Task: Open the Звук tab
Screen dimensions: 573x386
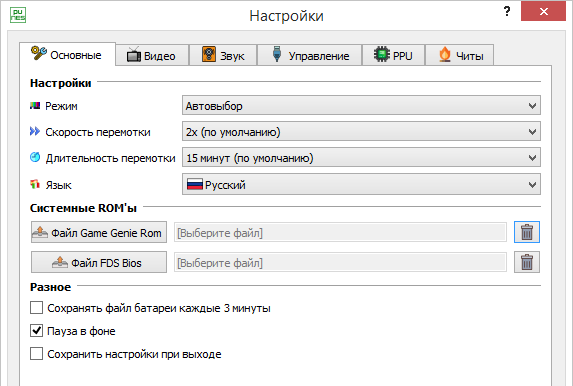Action: point(223,56)
